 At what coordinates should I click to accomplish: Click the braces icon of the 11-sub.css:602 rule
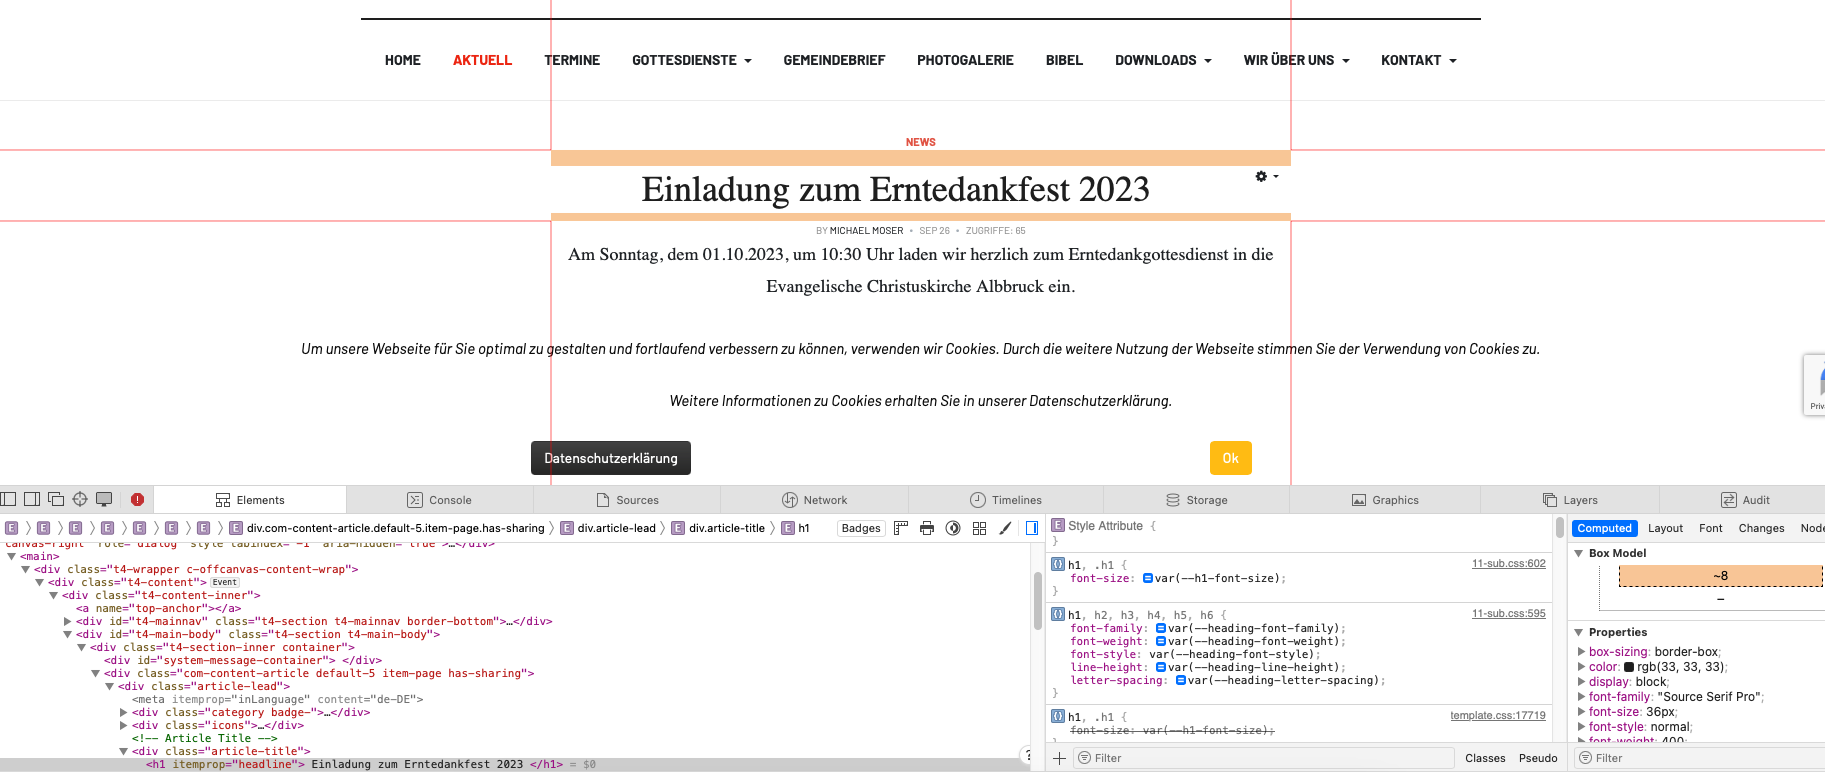(x=1058, y=564)
